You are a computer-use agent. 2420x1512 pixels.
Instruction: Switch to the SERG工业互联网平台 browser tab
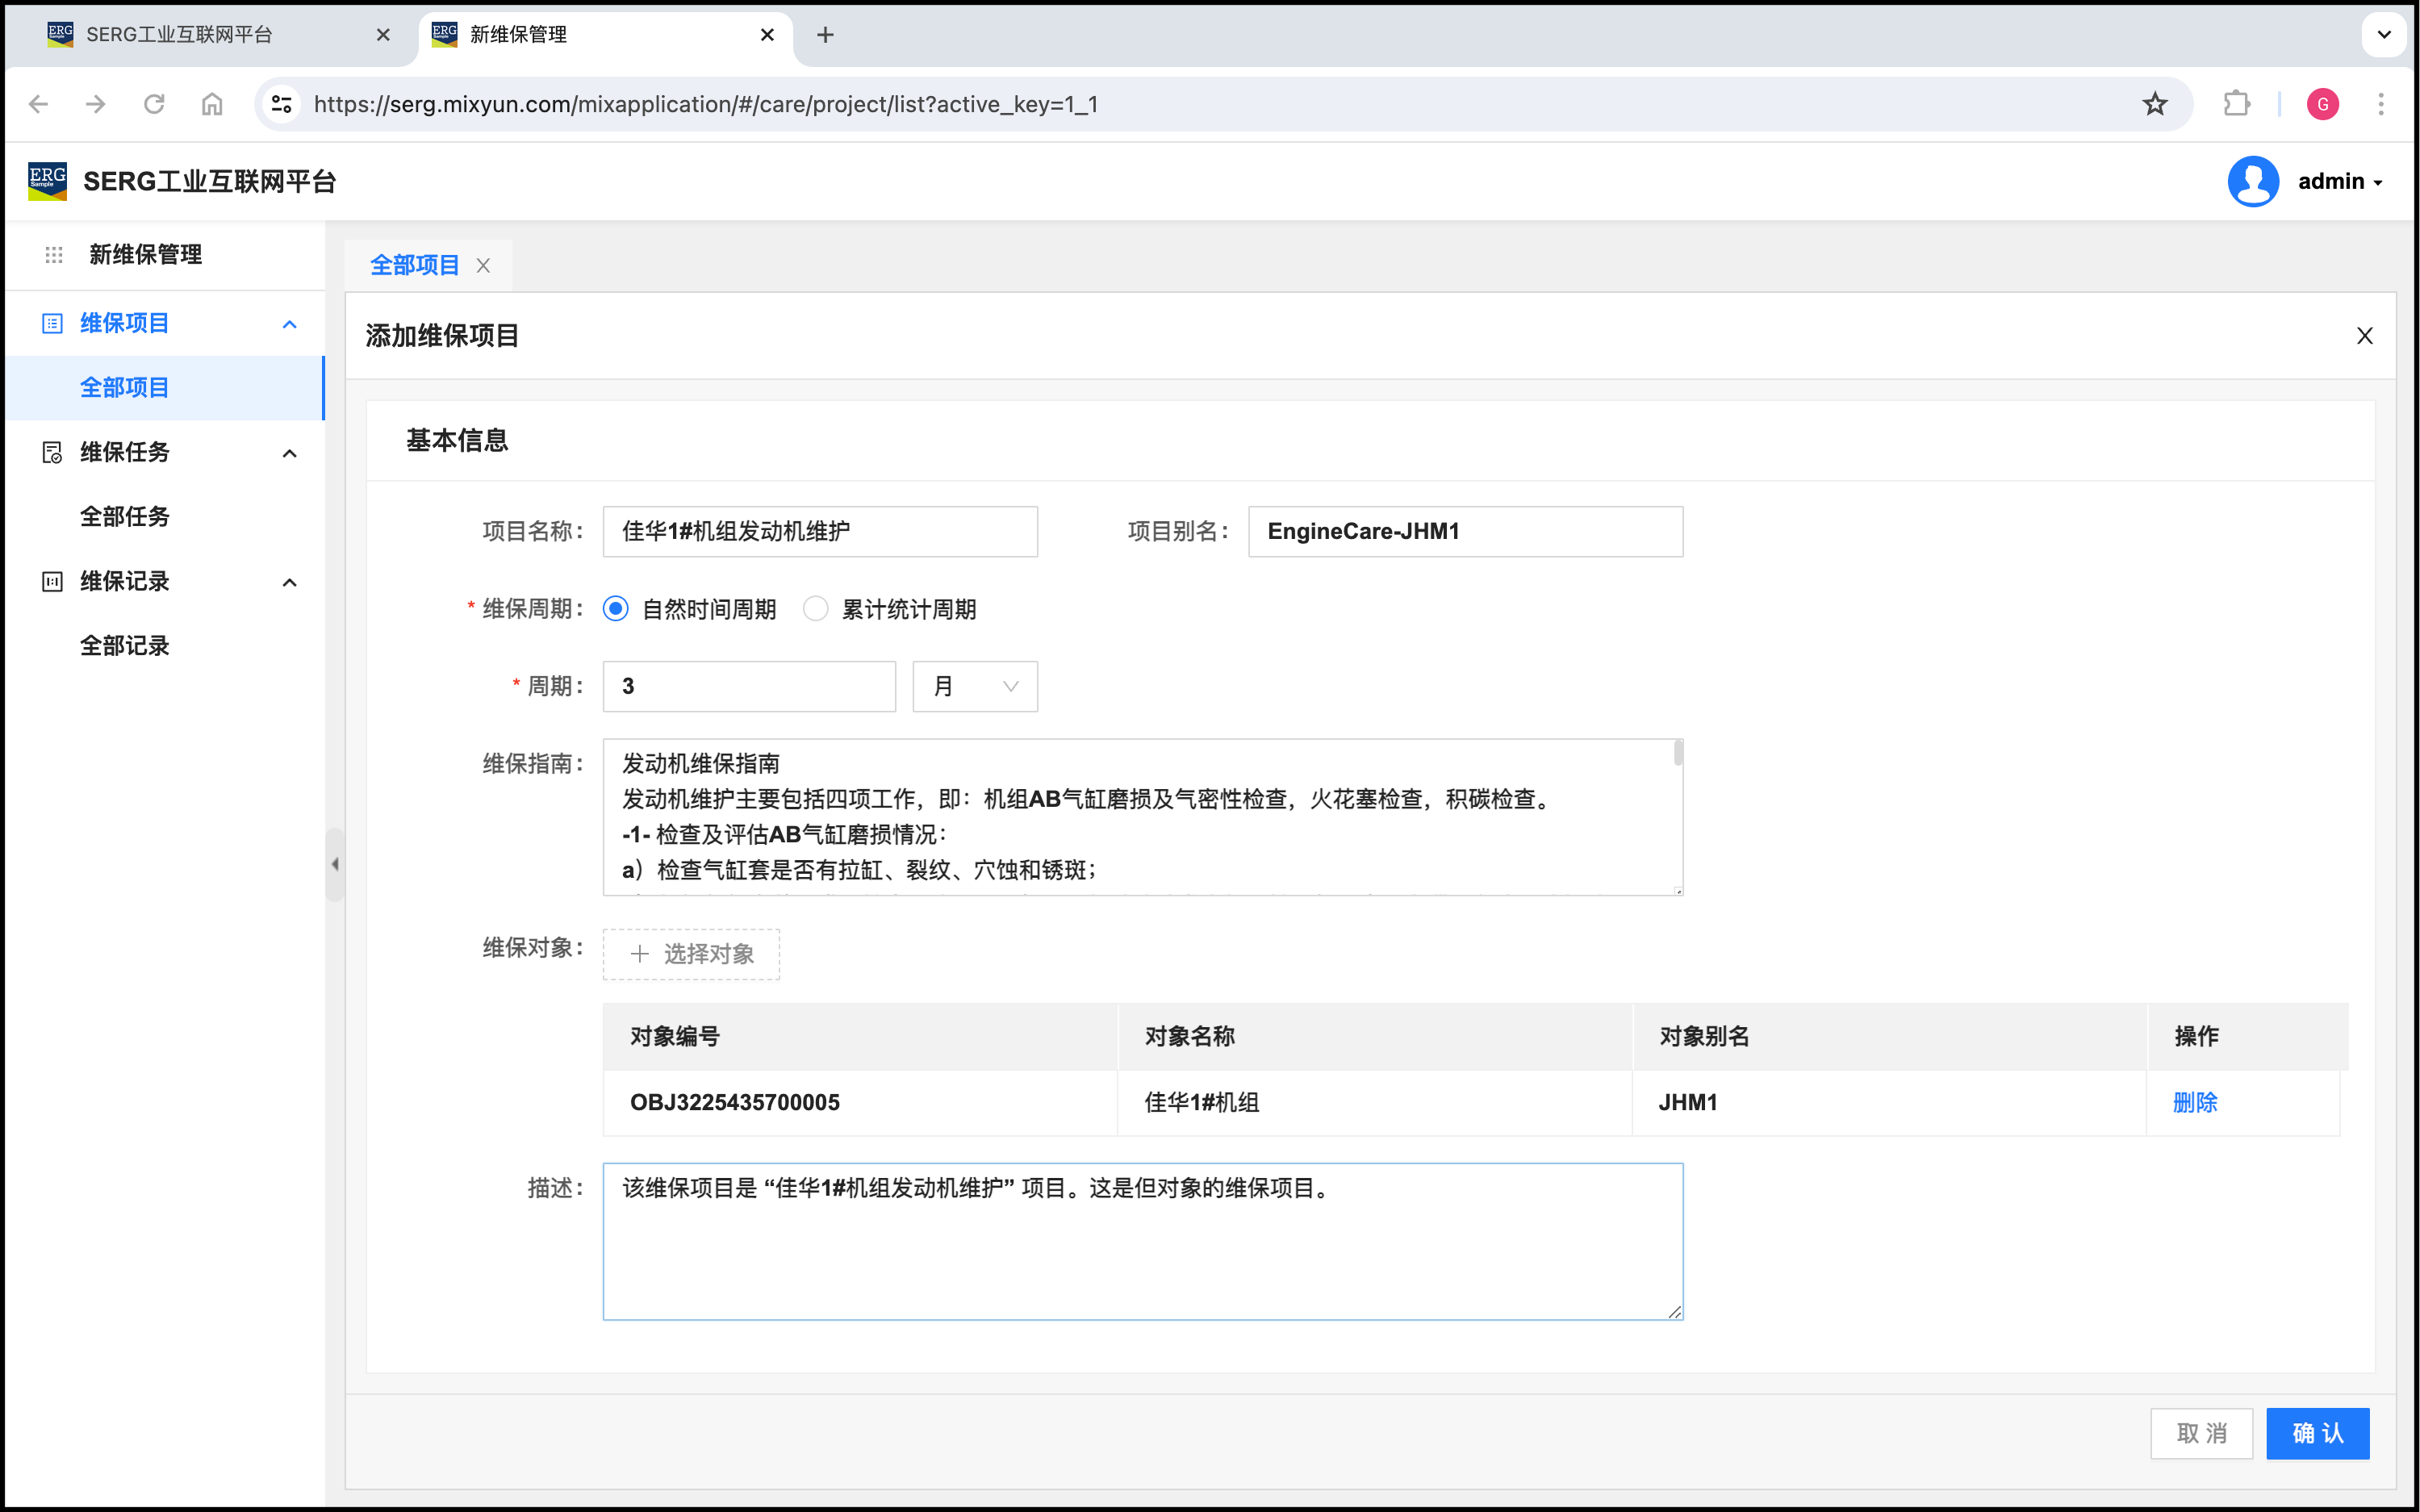point(180,35)
